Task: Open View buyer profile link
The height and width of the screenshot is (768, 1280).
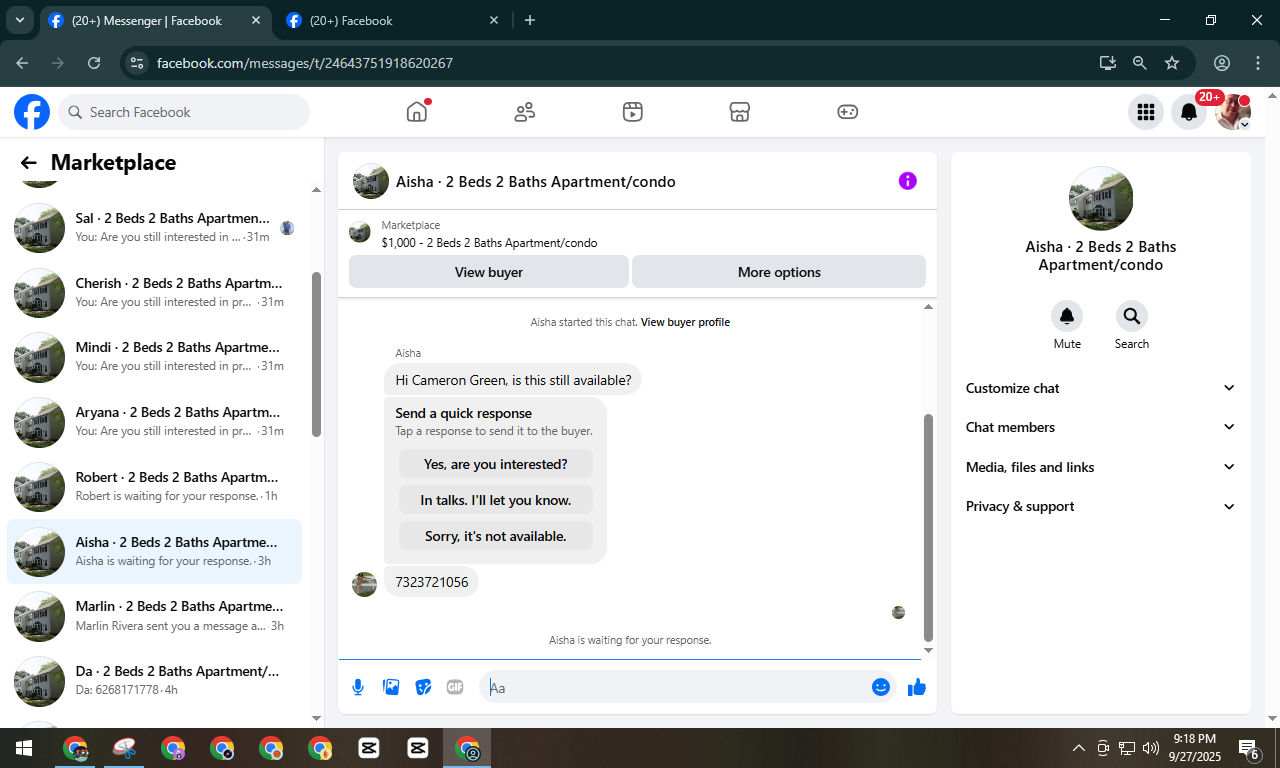Action: tap(685, 322)
